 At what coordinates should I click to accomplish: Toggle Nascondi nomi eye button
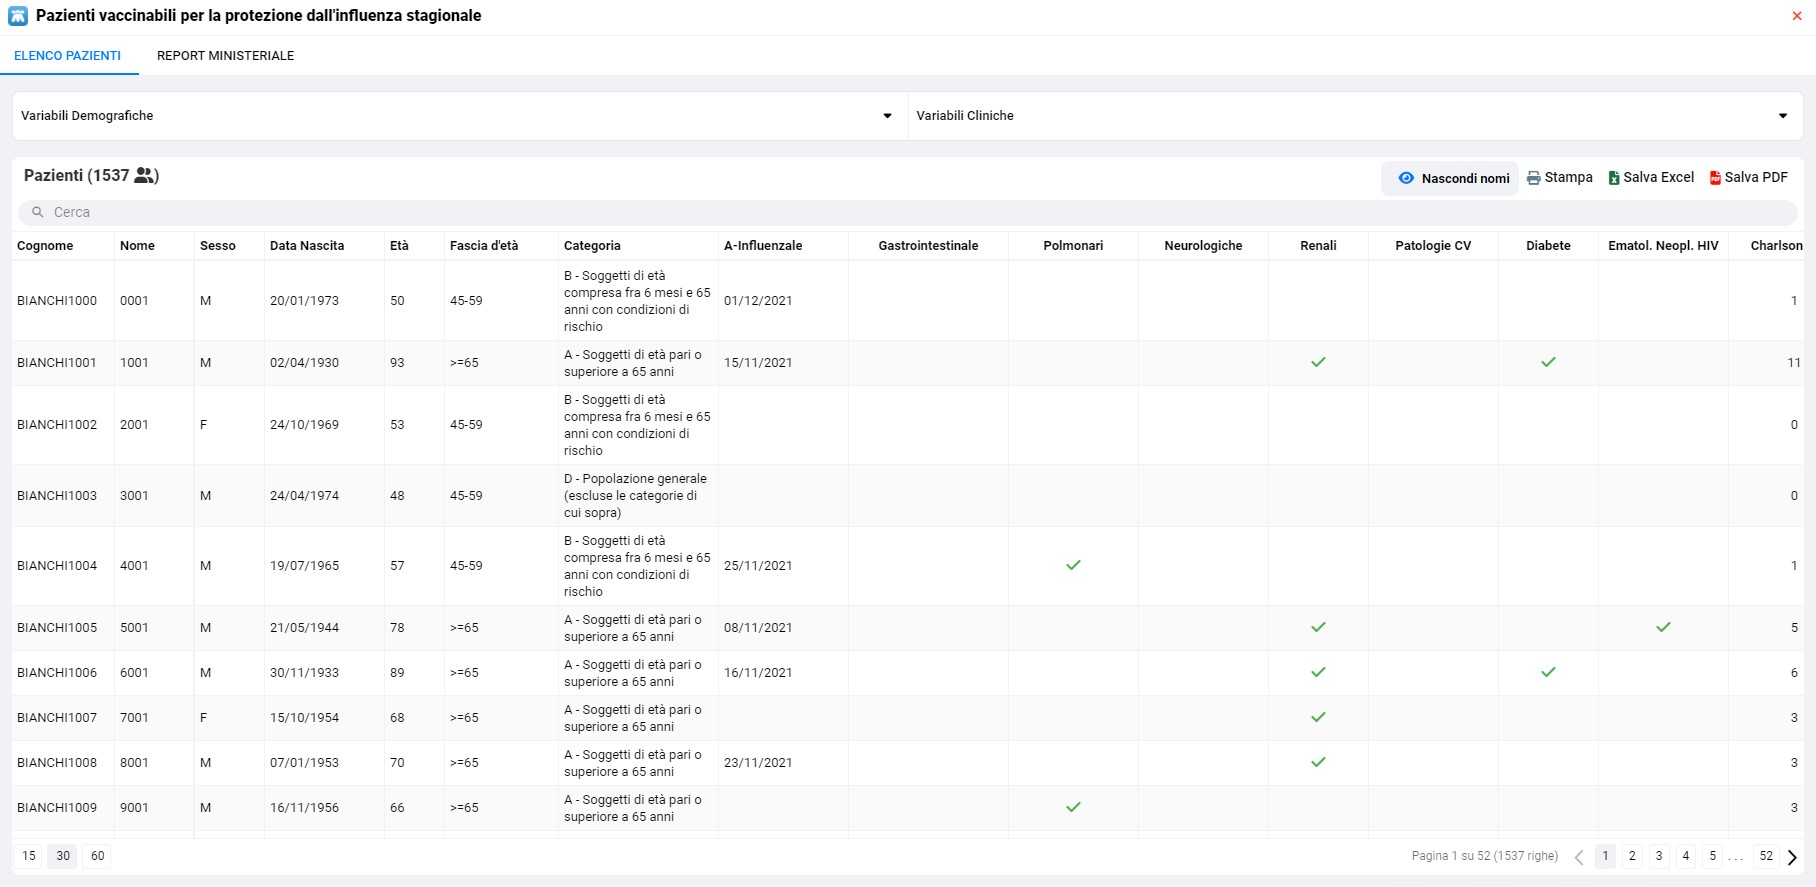coord(1451,178)
